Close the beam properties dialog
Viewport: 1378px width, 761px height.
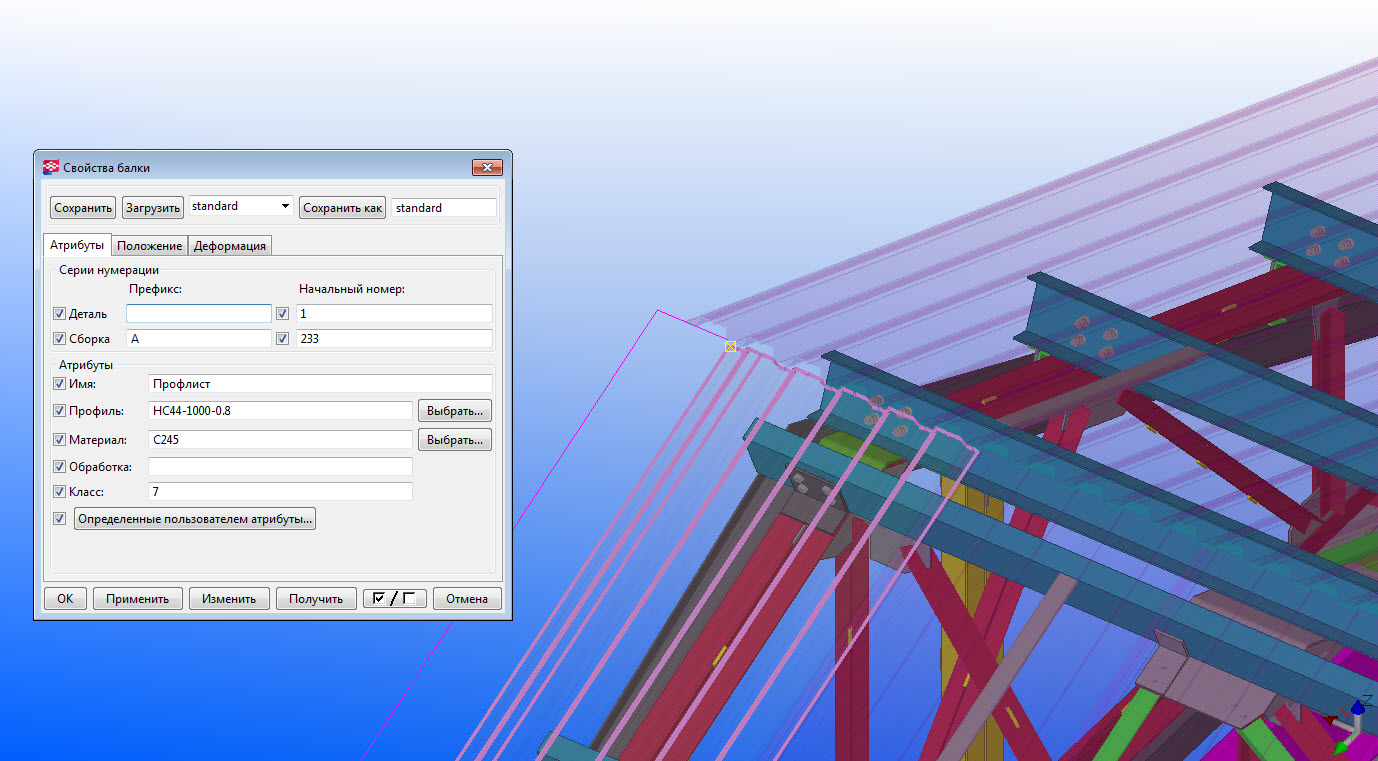486,168
